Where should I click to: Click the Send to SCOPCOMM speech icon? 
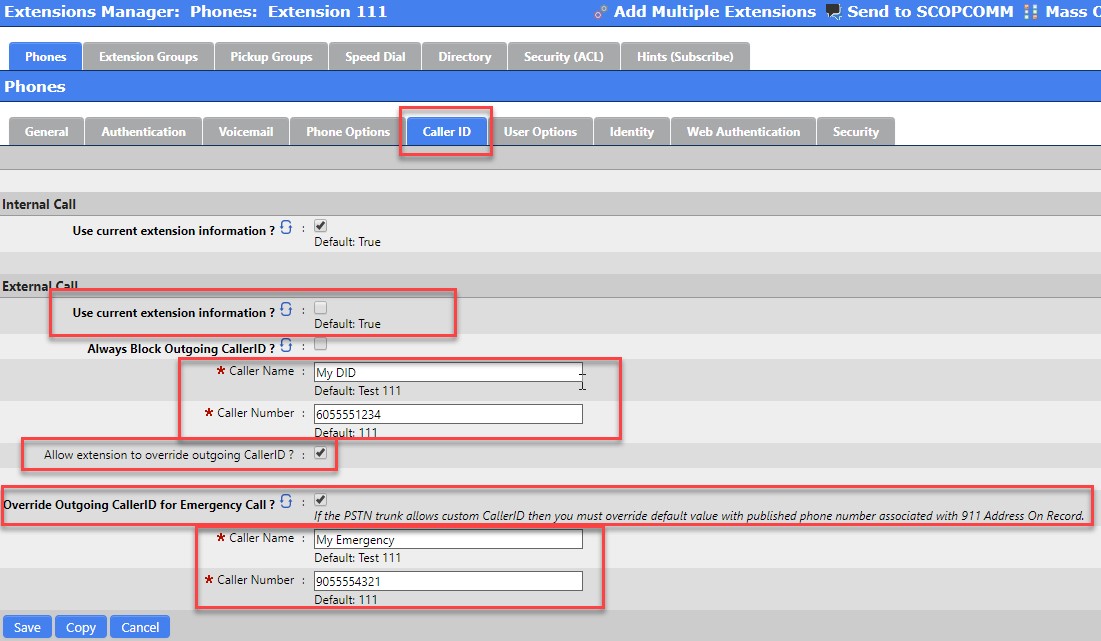coord(833,13)
